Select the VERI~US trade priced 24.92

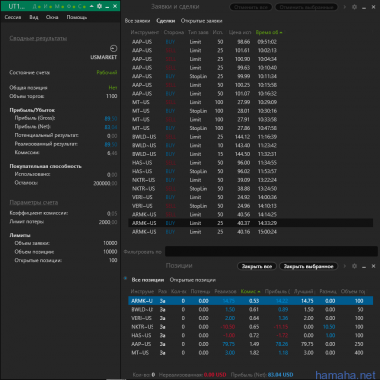250,197
